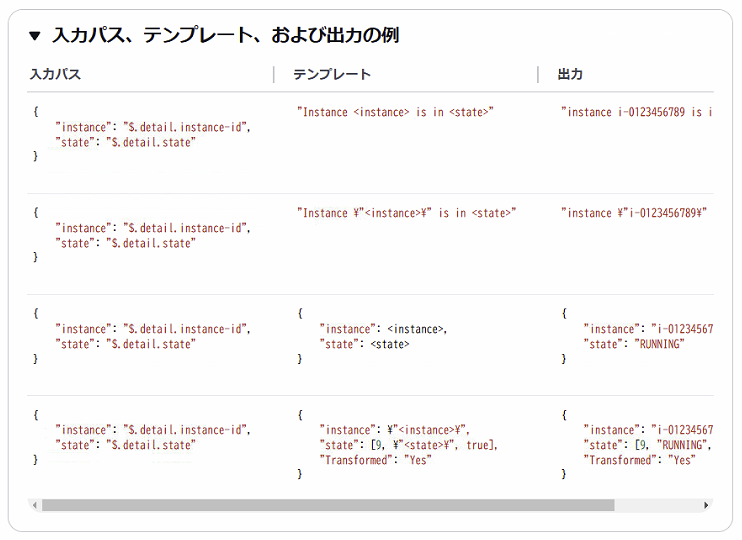Image resolution: width=742 pixels, height=540 pixels.
Task: Select template with ¥"<instance>¥" escaped quotes string
Action: tap(406, 213)
